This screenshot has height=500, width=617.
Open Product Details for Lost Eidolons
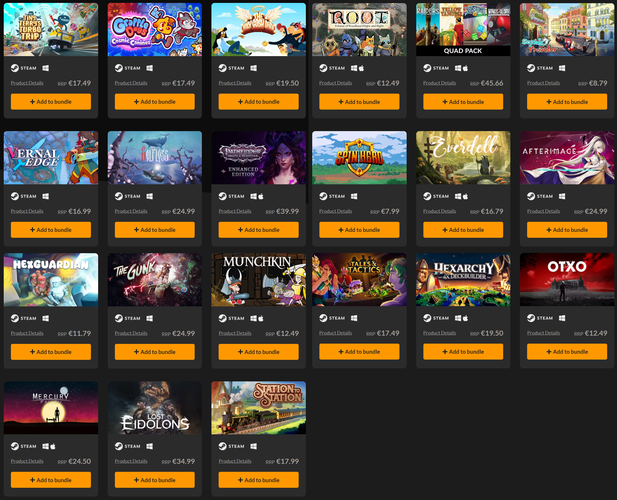(131, 461)
